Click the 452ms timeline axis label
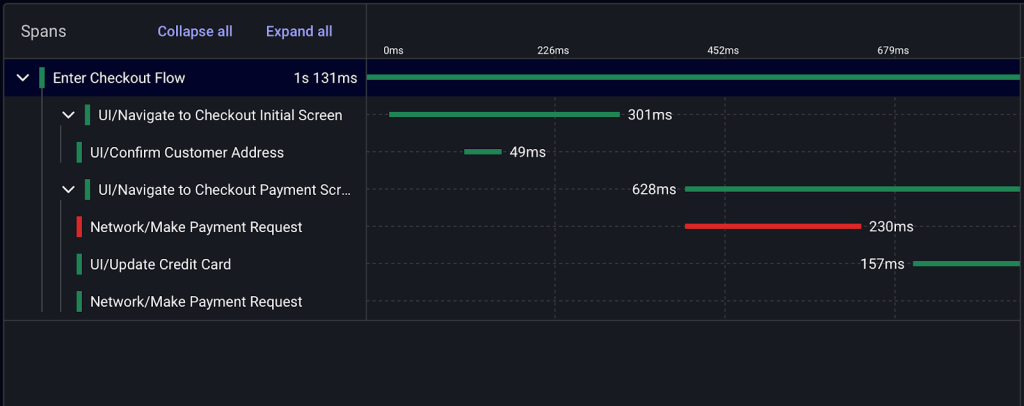Viewport: 1024px width, 406px height. pos(723,50)
